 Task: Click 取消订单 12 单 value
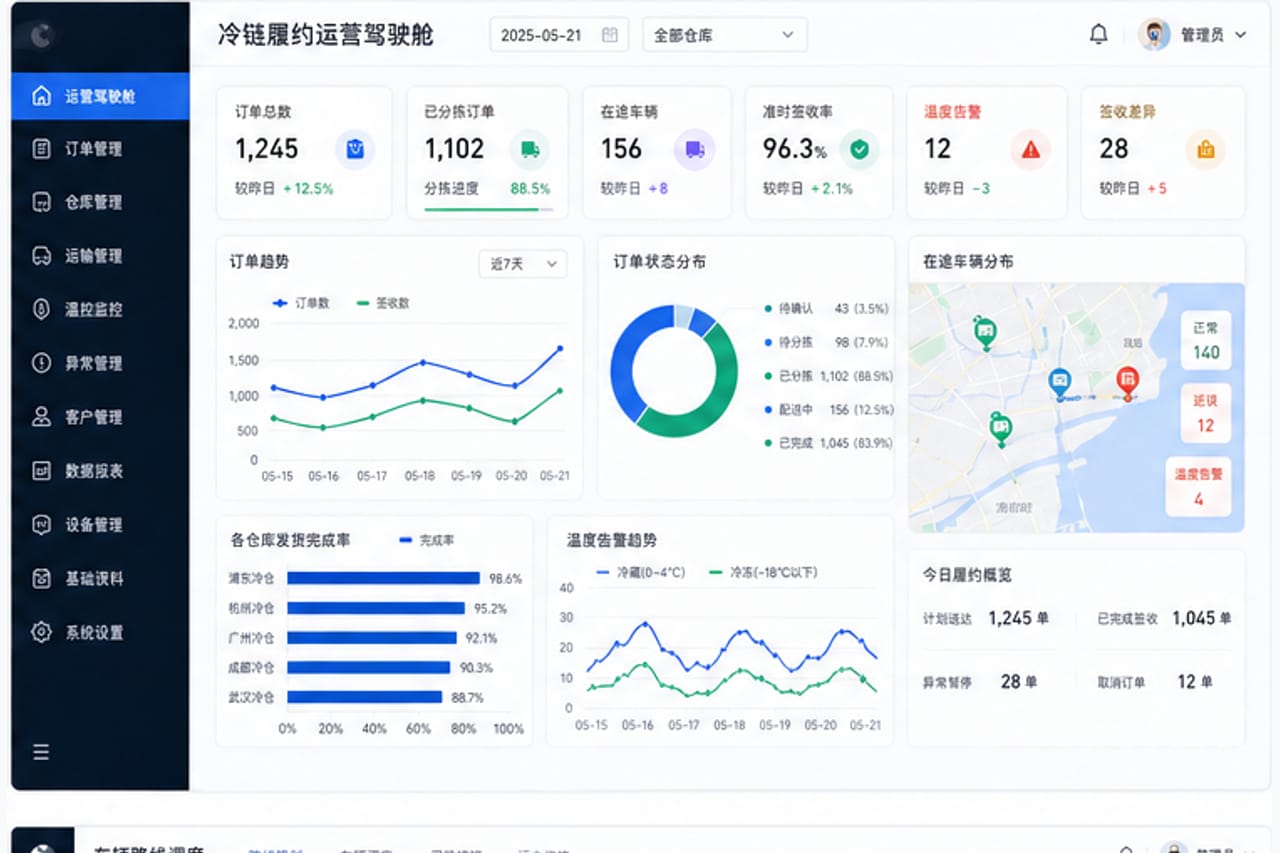1195,682
